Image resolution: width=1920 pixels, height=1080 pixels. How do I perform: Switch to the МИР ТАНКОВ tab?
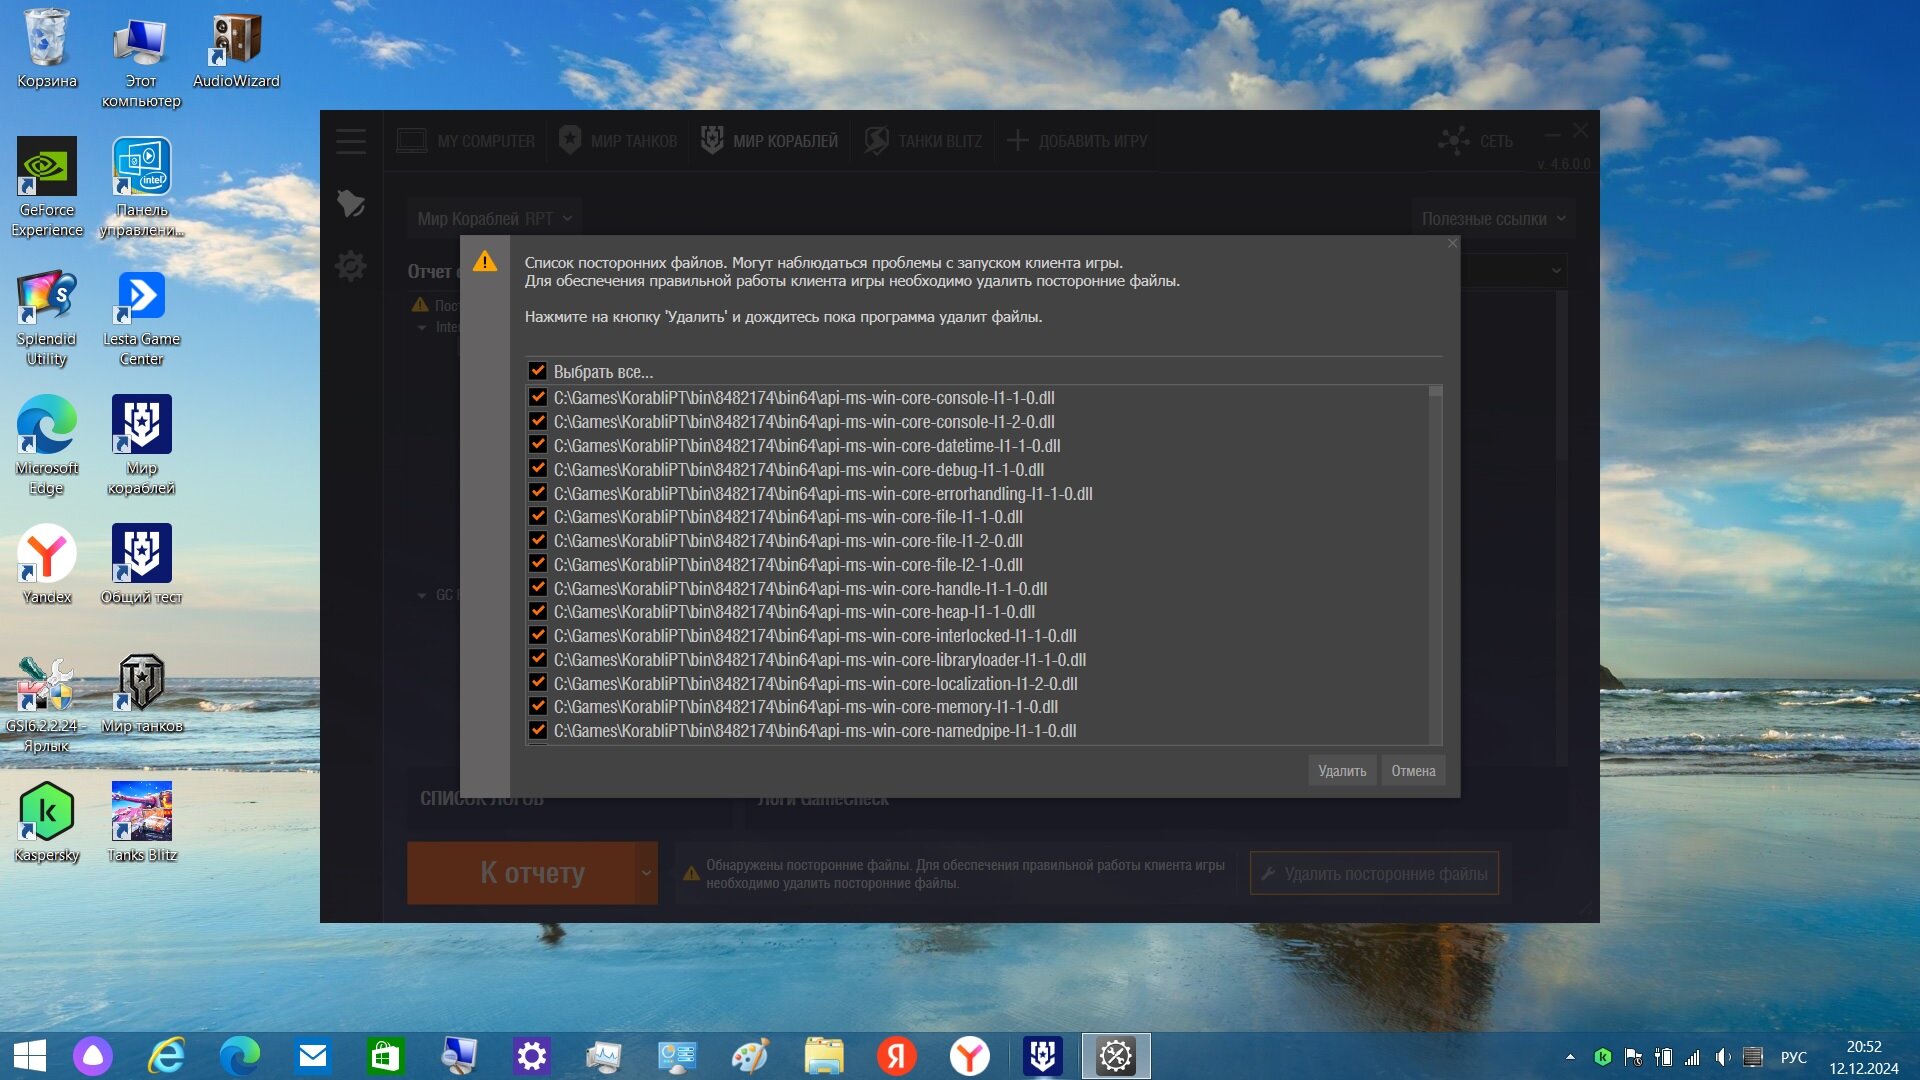[x=619, y=141]
